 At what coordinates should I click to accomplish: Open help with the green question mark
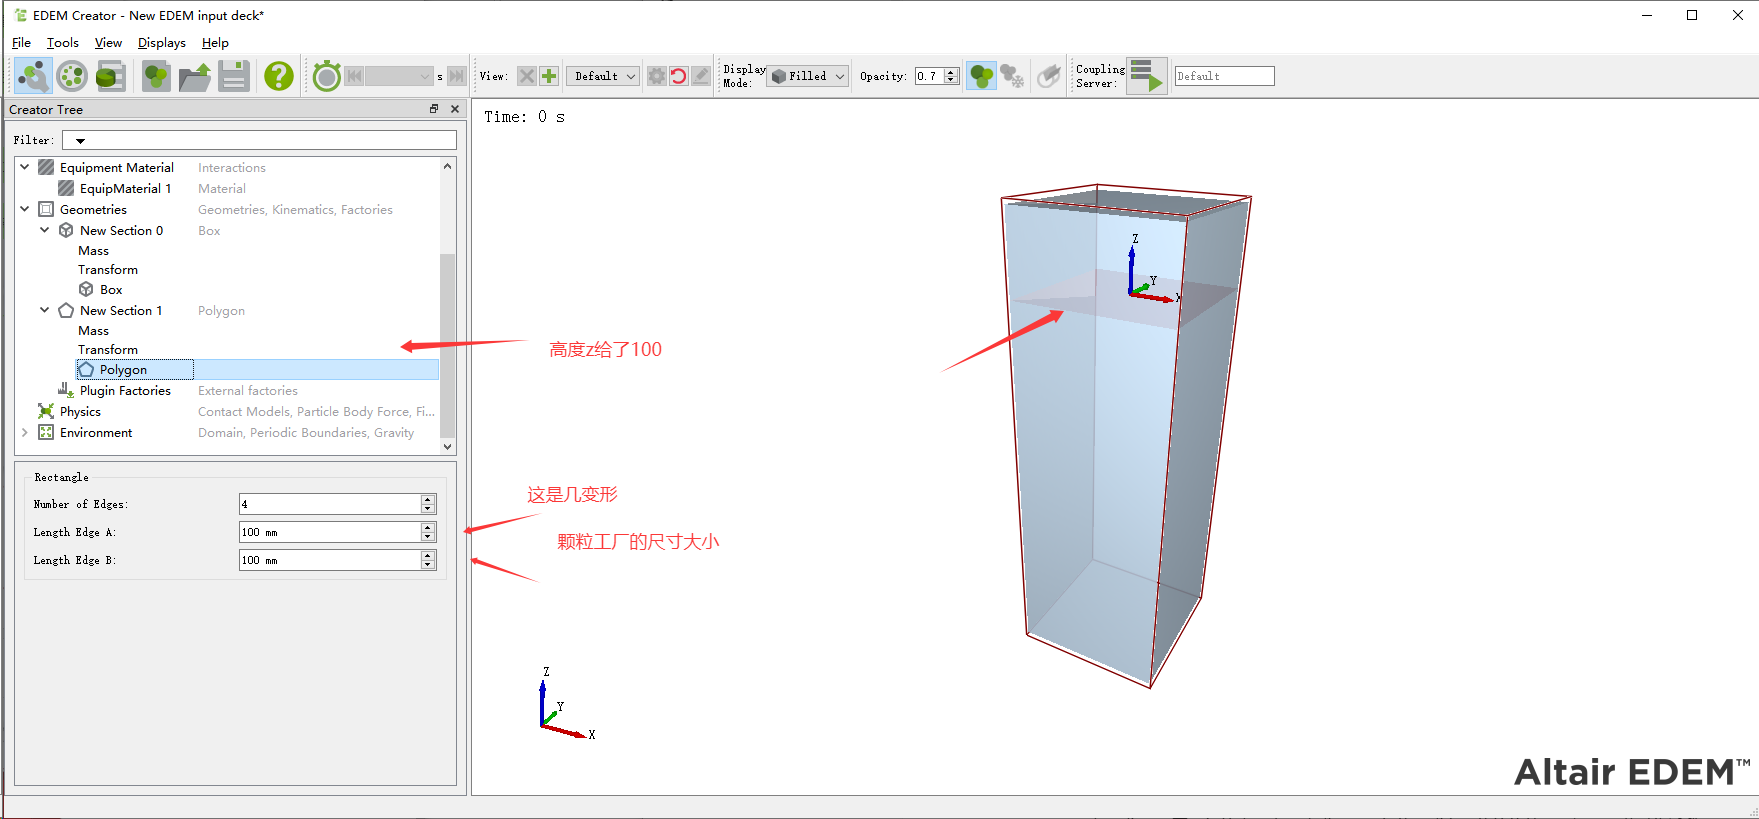pos(279,76)
